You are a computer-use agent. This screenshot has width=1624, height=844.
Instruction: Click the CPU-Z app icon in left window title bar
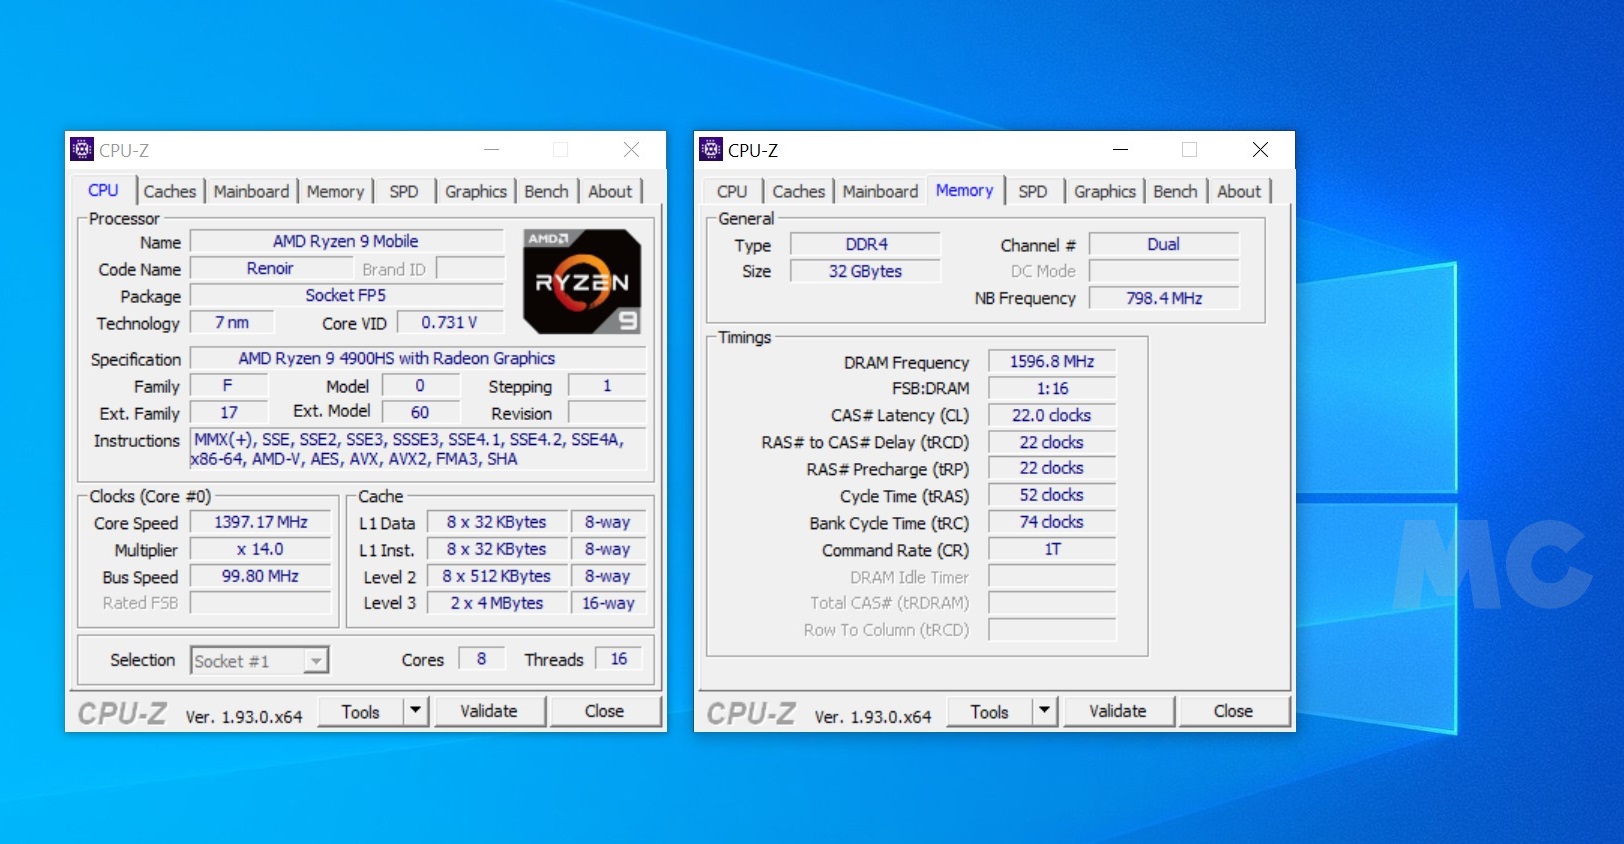(82, 150)
